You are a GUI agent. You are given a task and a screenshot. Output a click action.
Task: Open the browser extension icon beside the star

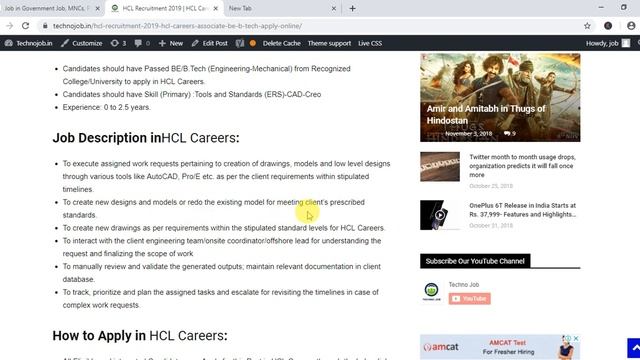point(608,26)
